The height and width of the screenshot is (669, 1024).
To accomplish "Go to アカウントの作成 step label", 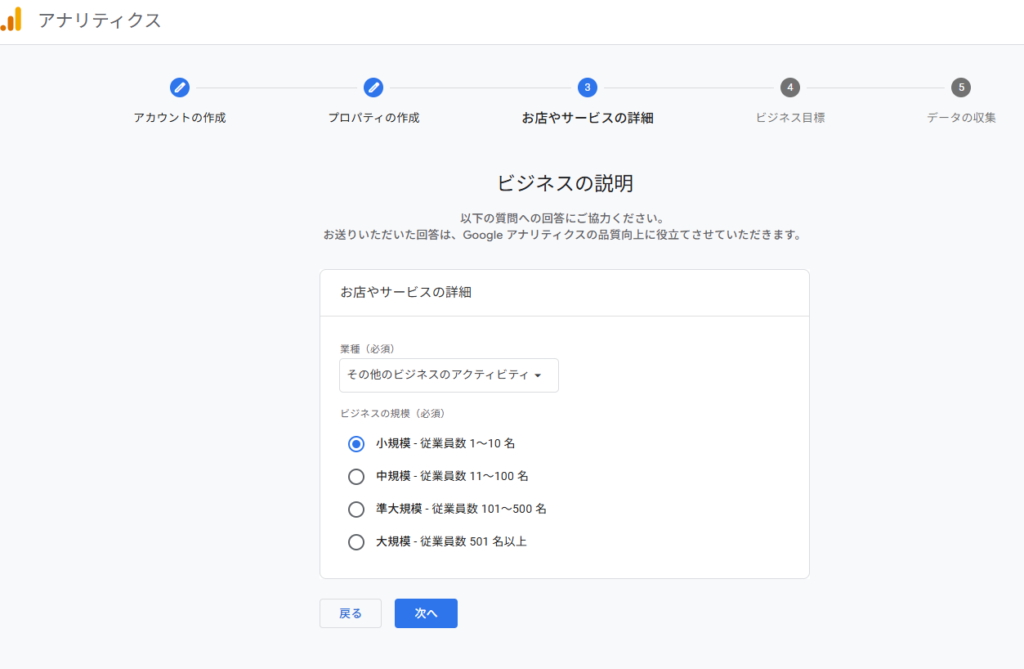I will pyautogui.click(x=180, y=118).
